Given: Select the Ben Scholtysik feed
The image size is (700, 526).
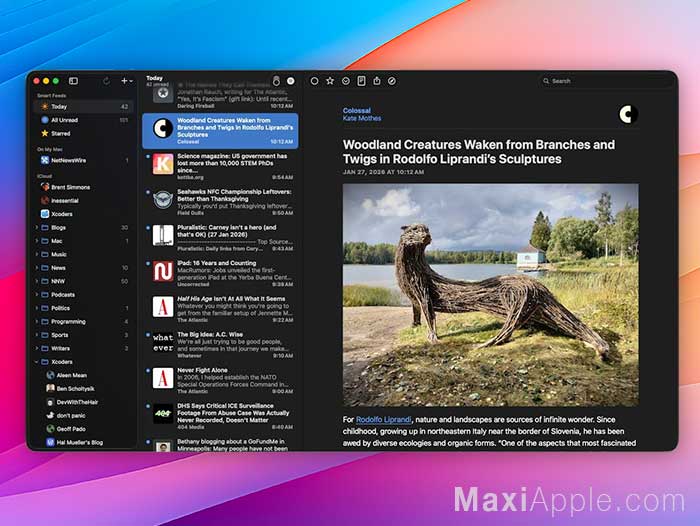Looking at the screenshot, I should (x=84, y=388).
